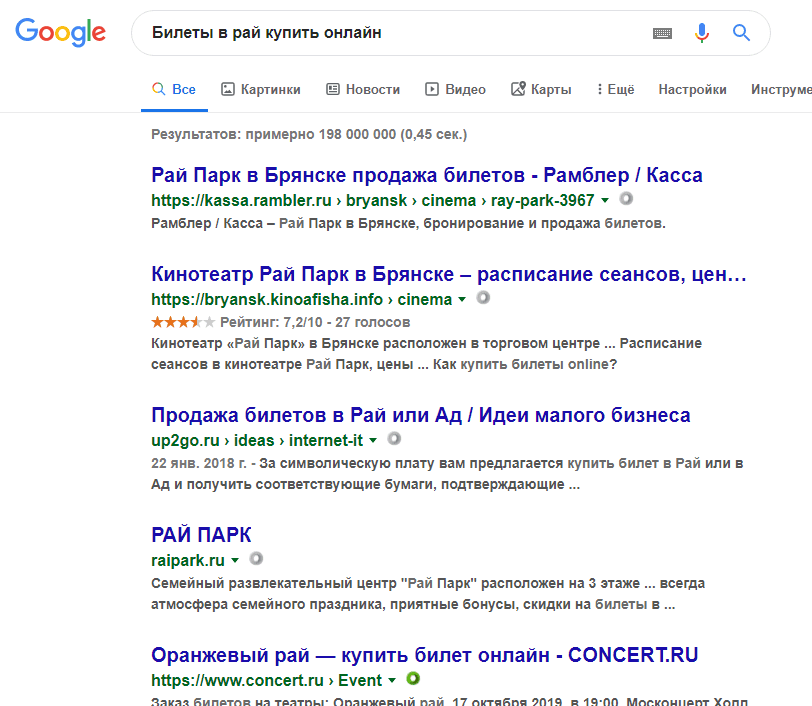Image resolution: width=812 pixels, height=706 pixels.
Task: Click gray circle icon next to bryansk.kinoafisha.info
Action: pos(483,298)
